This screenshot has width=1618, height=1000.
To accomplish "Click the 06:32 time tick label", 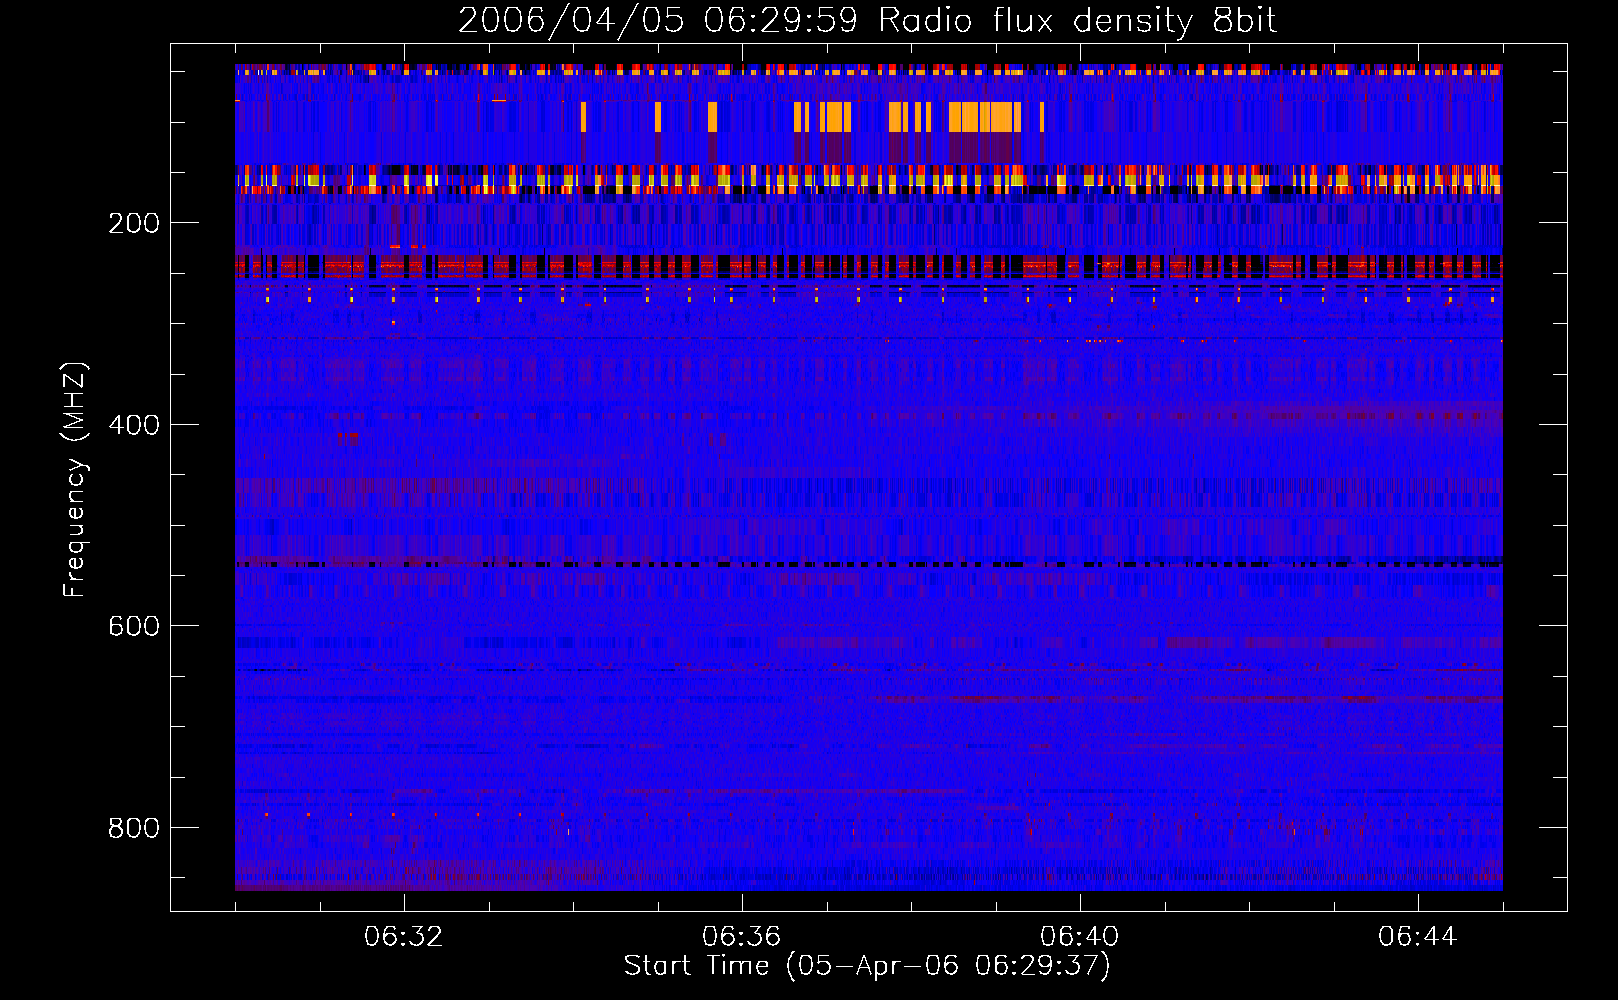I will click(x=404, y=937).
